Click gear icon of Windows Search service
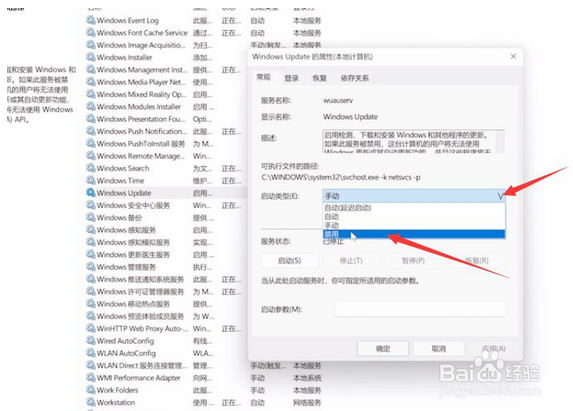The width and height of the screenshot is (573, 411). point(91,168)
